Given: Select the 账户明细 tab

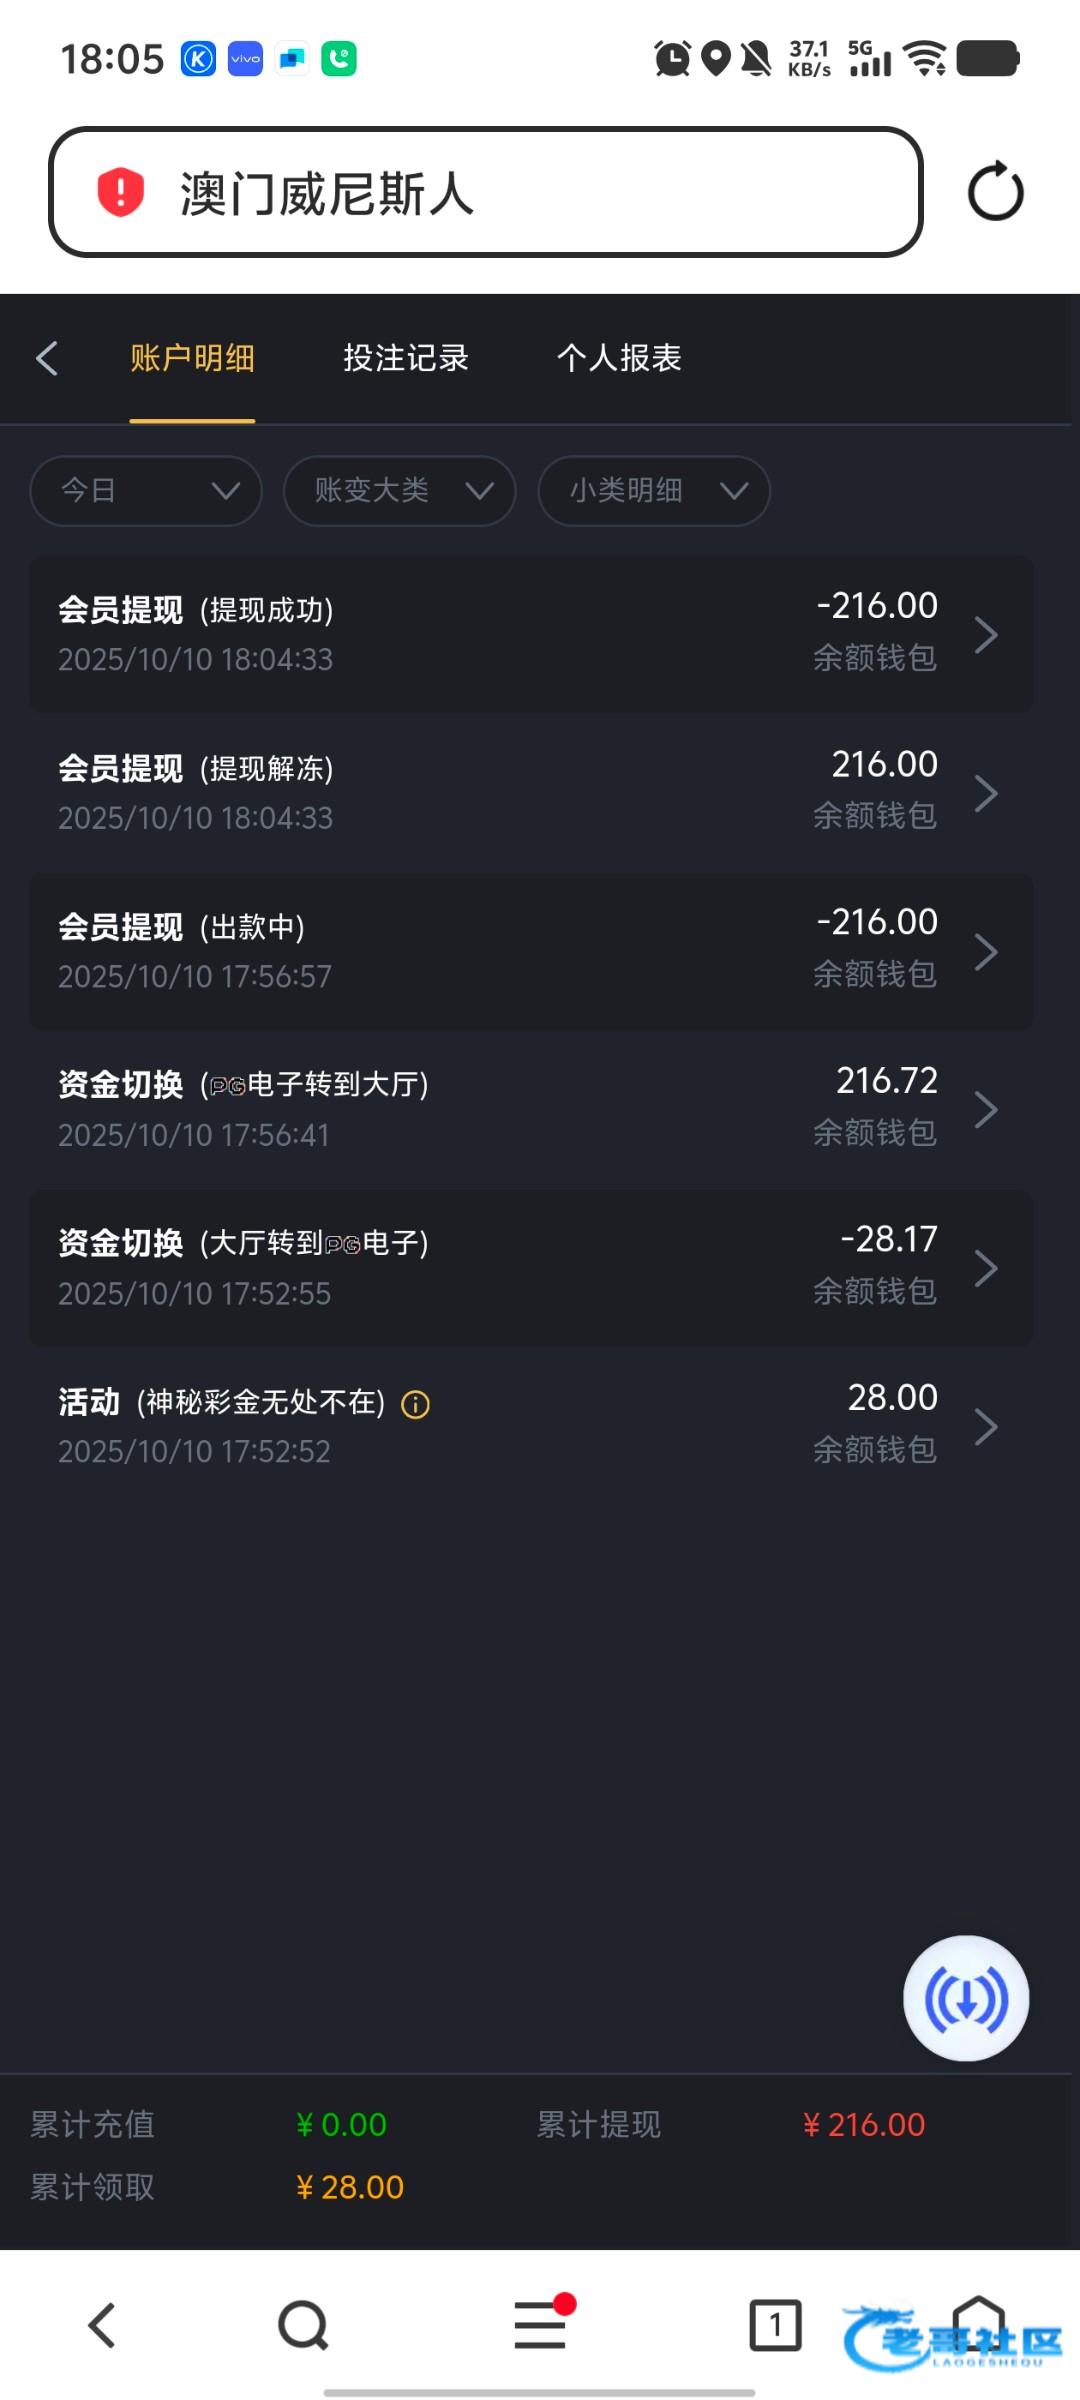Looking at the screenshot, I should 192,358.
